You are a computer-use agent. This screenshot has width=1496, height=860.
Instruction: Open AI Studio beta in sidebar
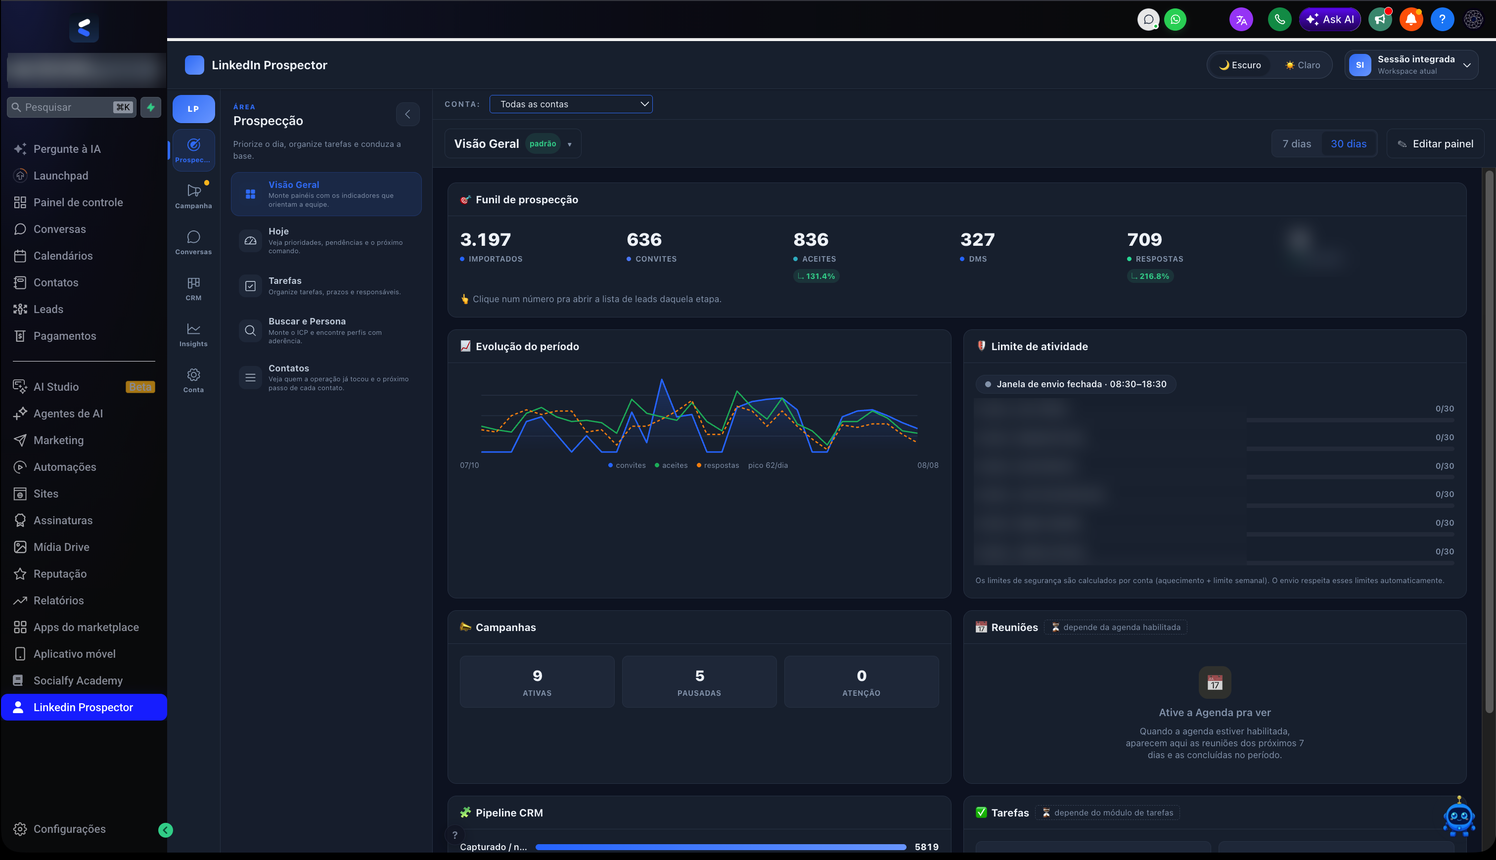84,387
